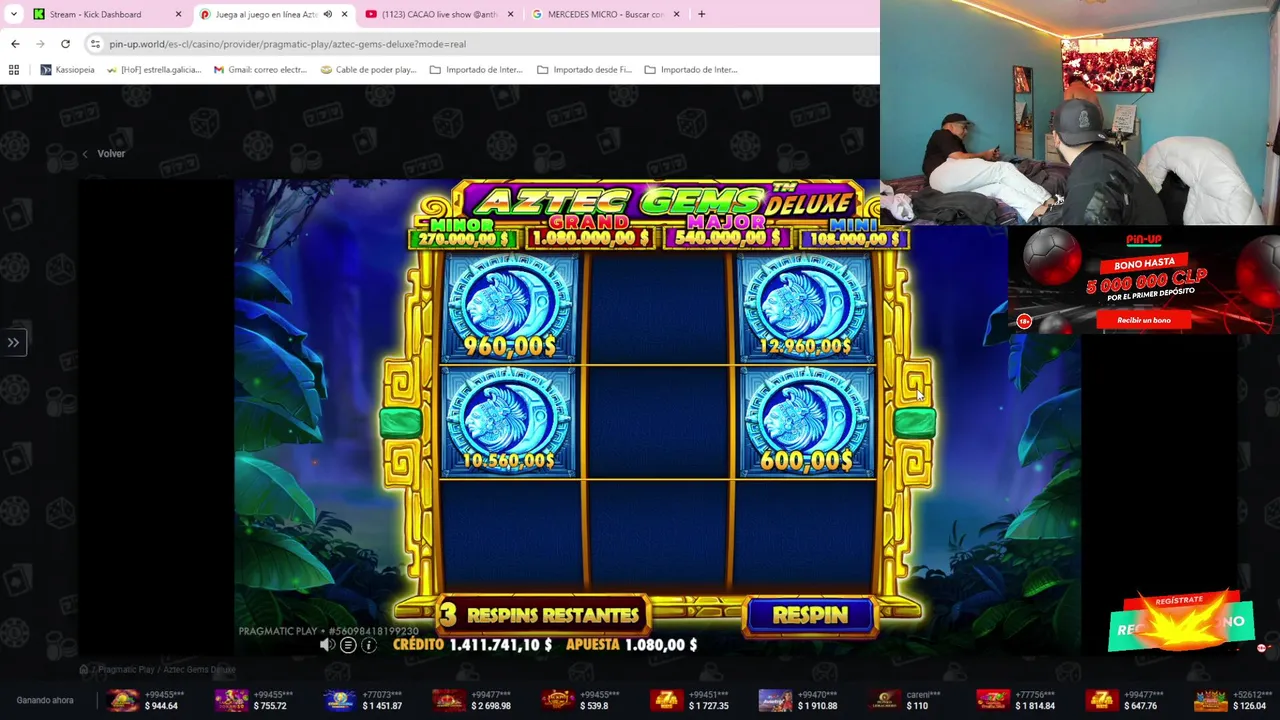Click the Regístrate banner

(1181, 619)
